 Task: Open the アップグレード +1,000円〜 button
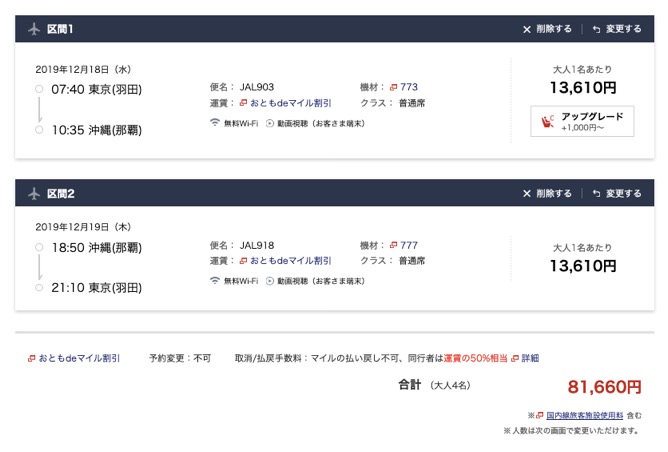click(581, 122)
